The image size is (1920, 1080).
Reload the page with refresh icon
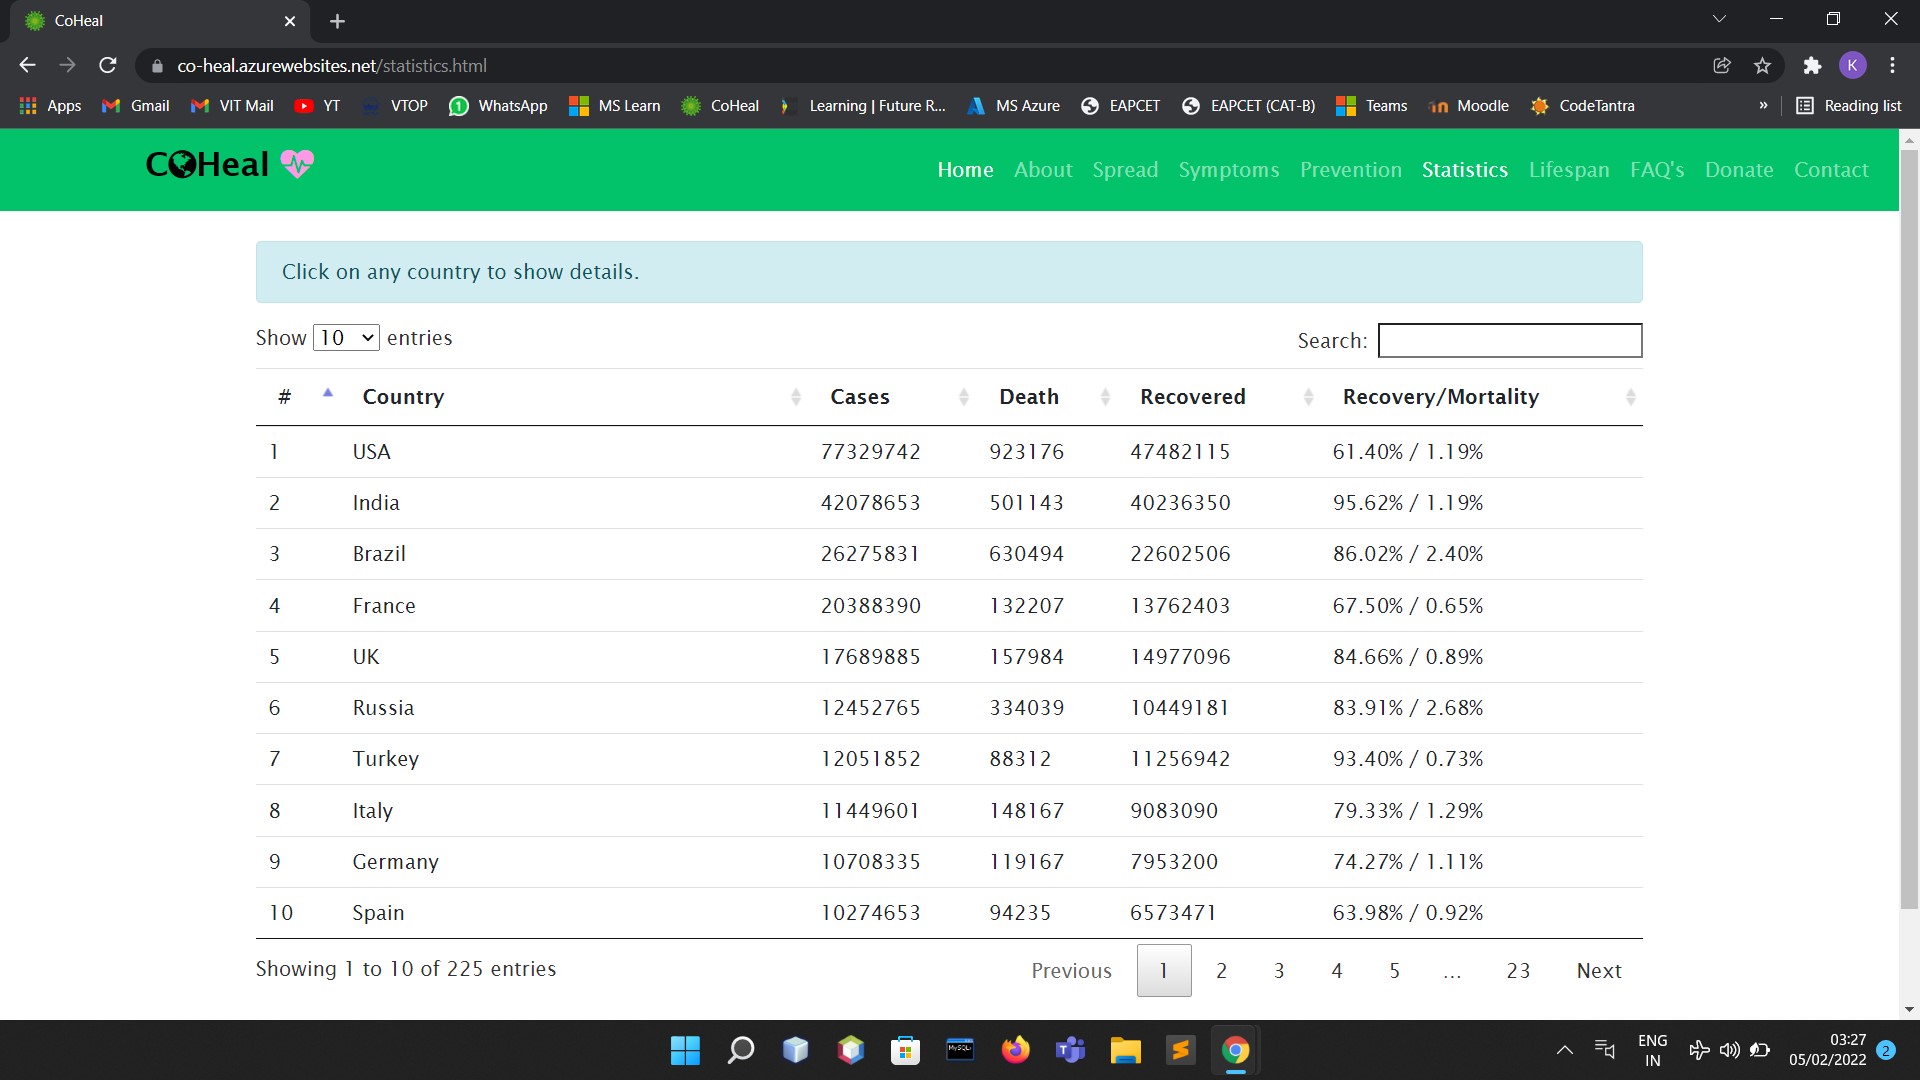108,66
